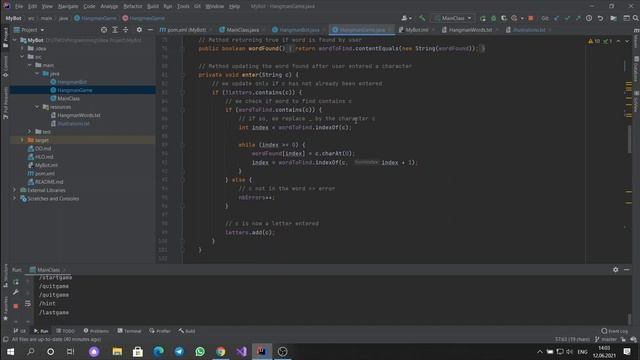The height and width of the screenshot is (360, 640).
Task: Click the Git push arrow icon
Action: tap(578, 18)
